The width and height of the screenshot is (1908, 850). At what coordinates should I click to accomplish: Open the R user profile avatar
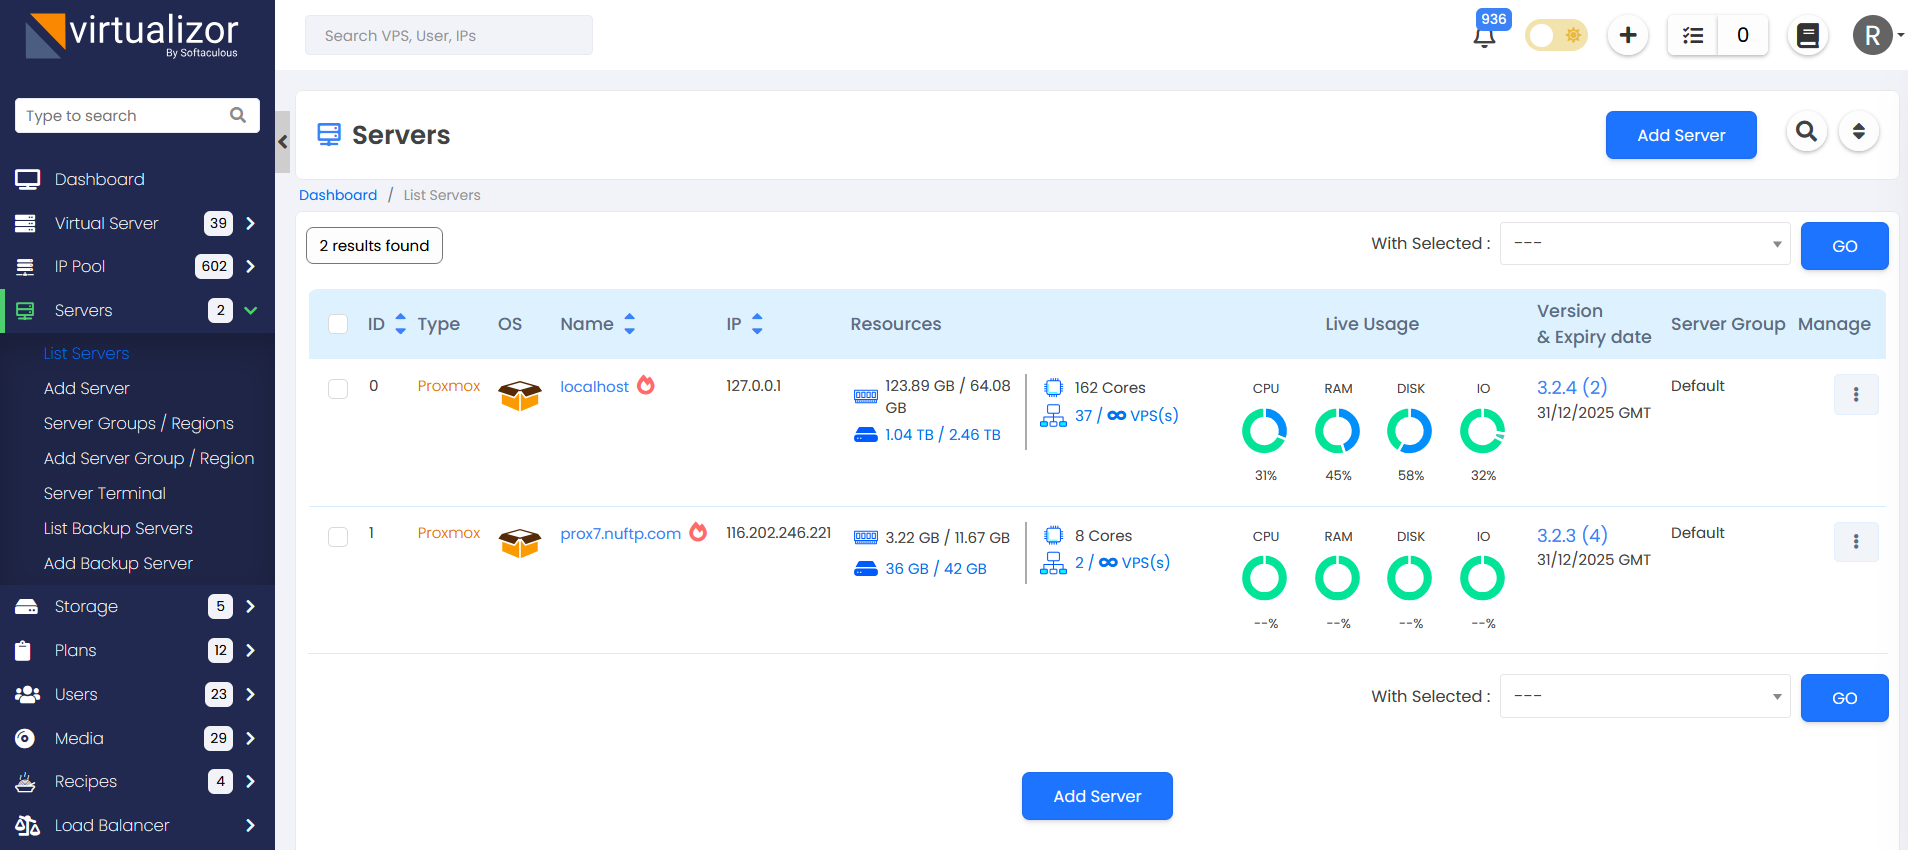[x=1873, y=36]
